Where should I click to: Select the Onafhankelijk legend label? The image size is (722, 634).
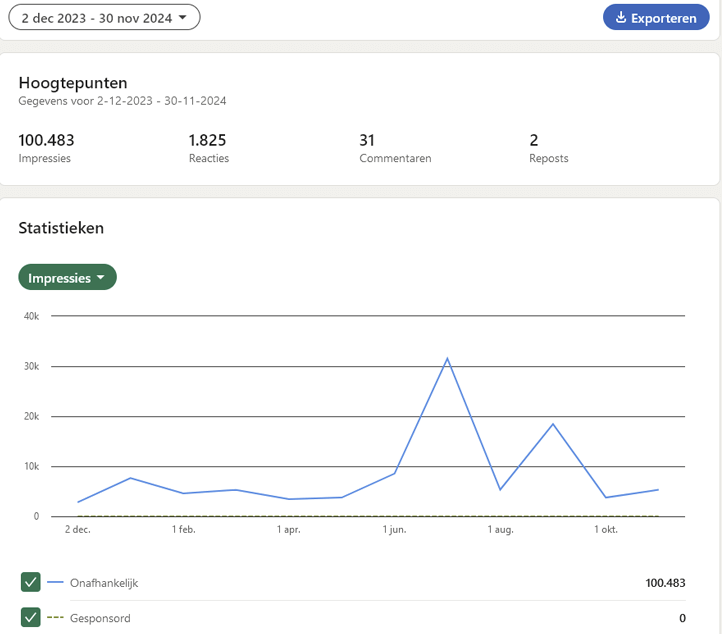pyautogui.click(x=104, y=582)
